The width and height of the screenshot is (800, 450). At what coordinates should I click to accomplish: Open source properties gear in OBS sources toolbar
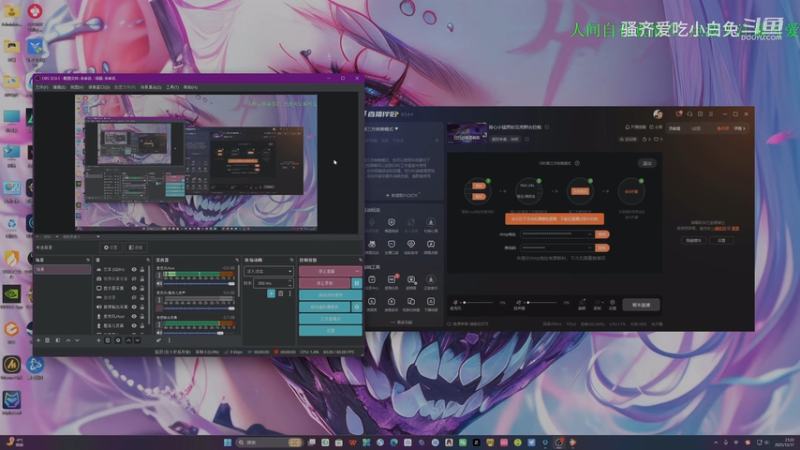[118, 340]
